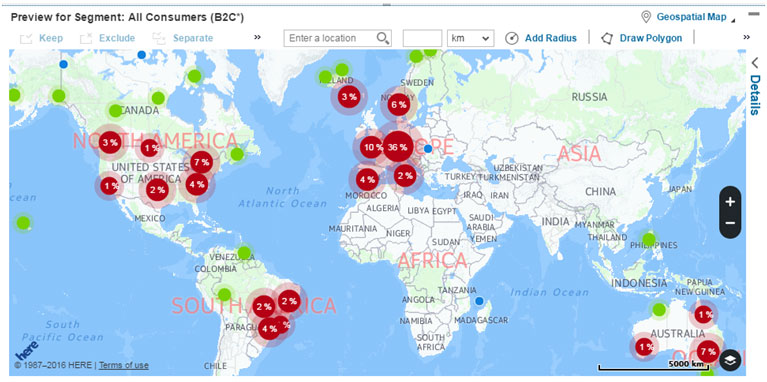Image resolution: width=767 pixels, height=382 pixels.
Task: Click the radius distance value field
Action: [422, 38]
